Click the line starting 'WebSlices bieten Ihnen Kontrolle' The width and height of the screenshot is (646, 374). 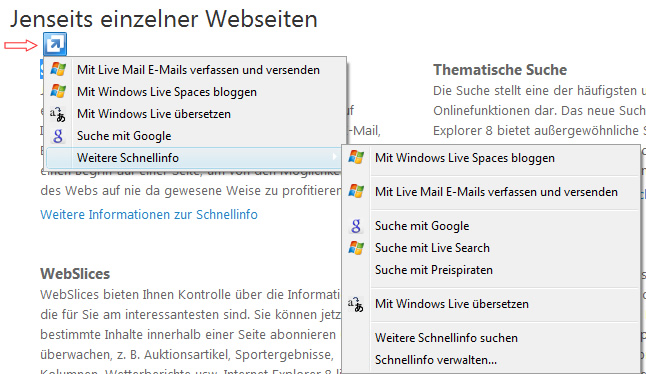pos(190,295)
